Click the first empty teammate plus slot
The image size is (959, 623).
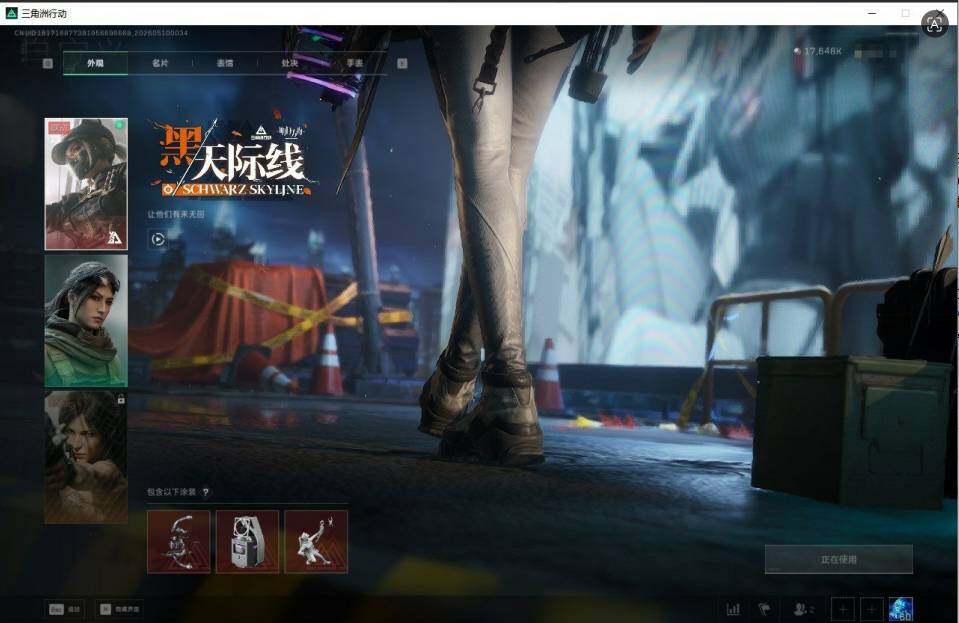pyautogui.click(x=843, y=609)
